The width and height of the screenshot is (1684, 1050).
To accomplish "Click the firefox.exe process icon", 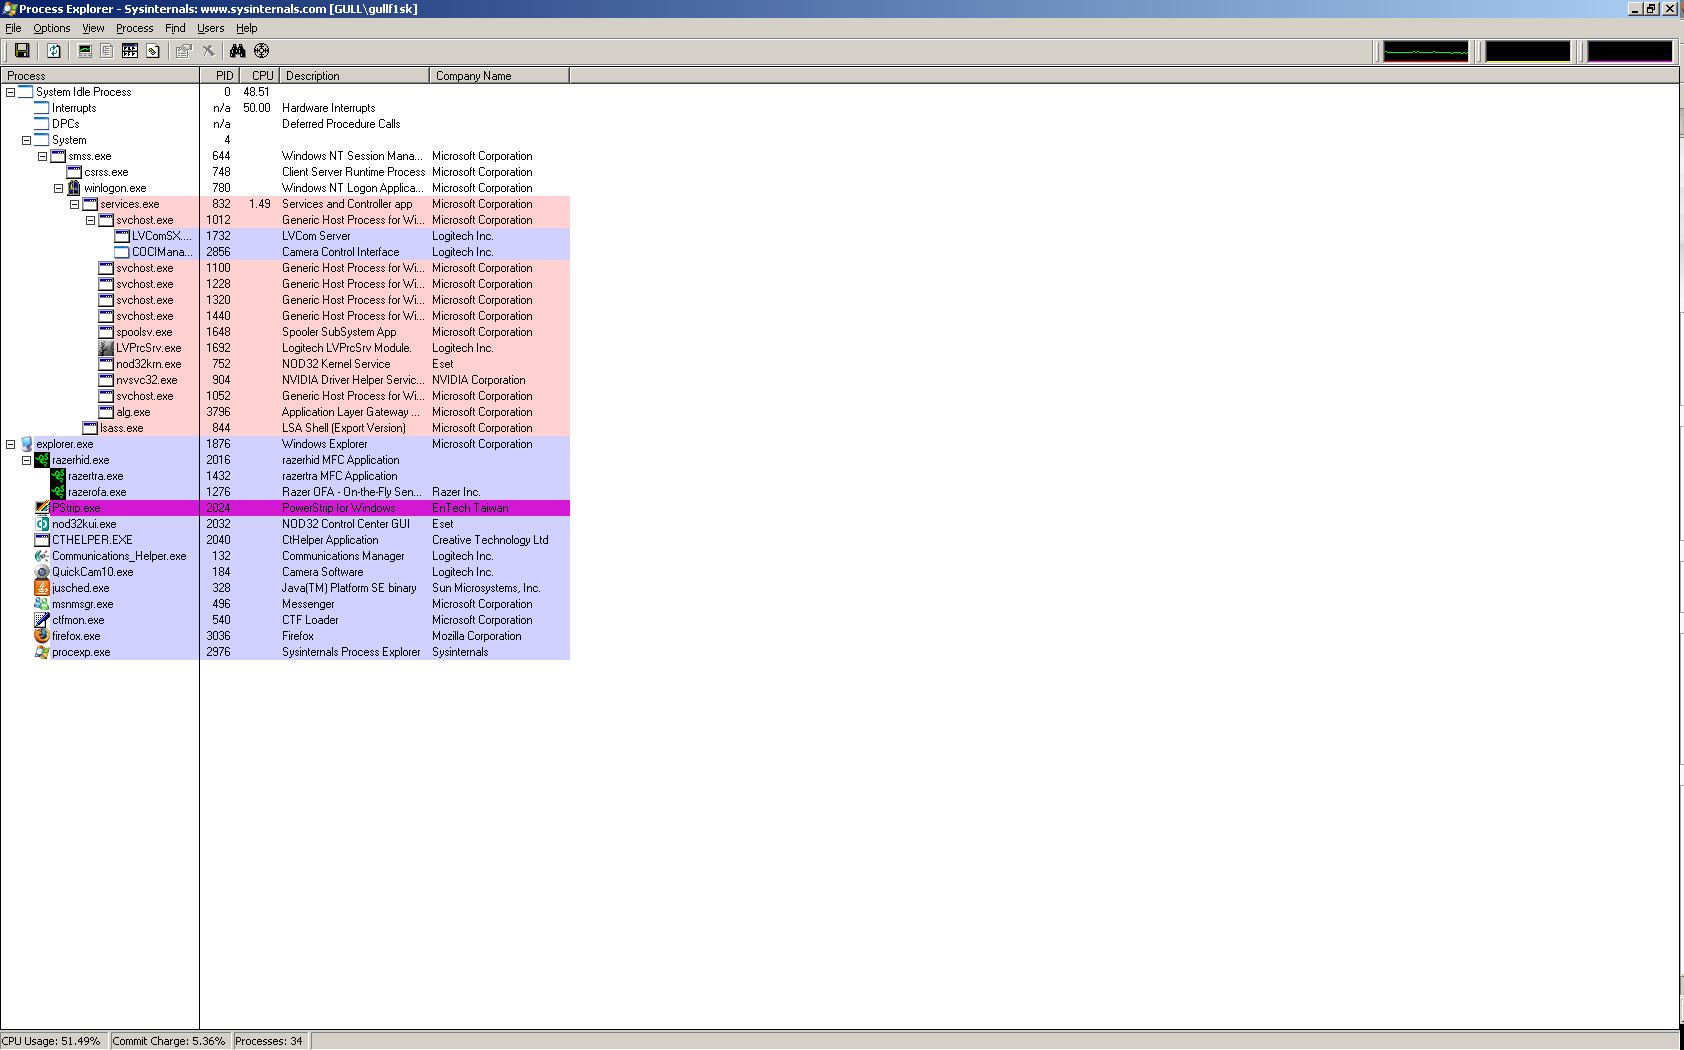I will click(x=42, y=636).
